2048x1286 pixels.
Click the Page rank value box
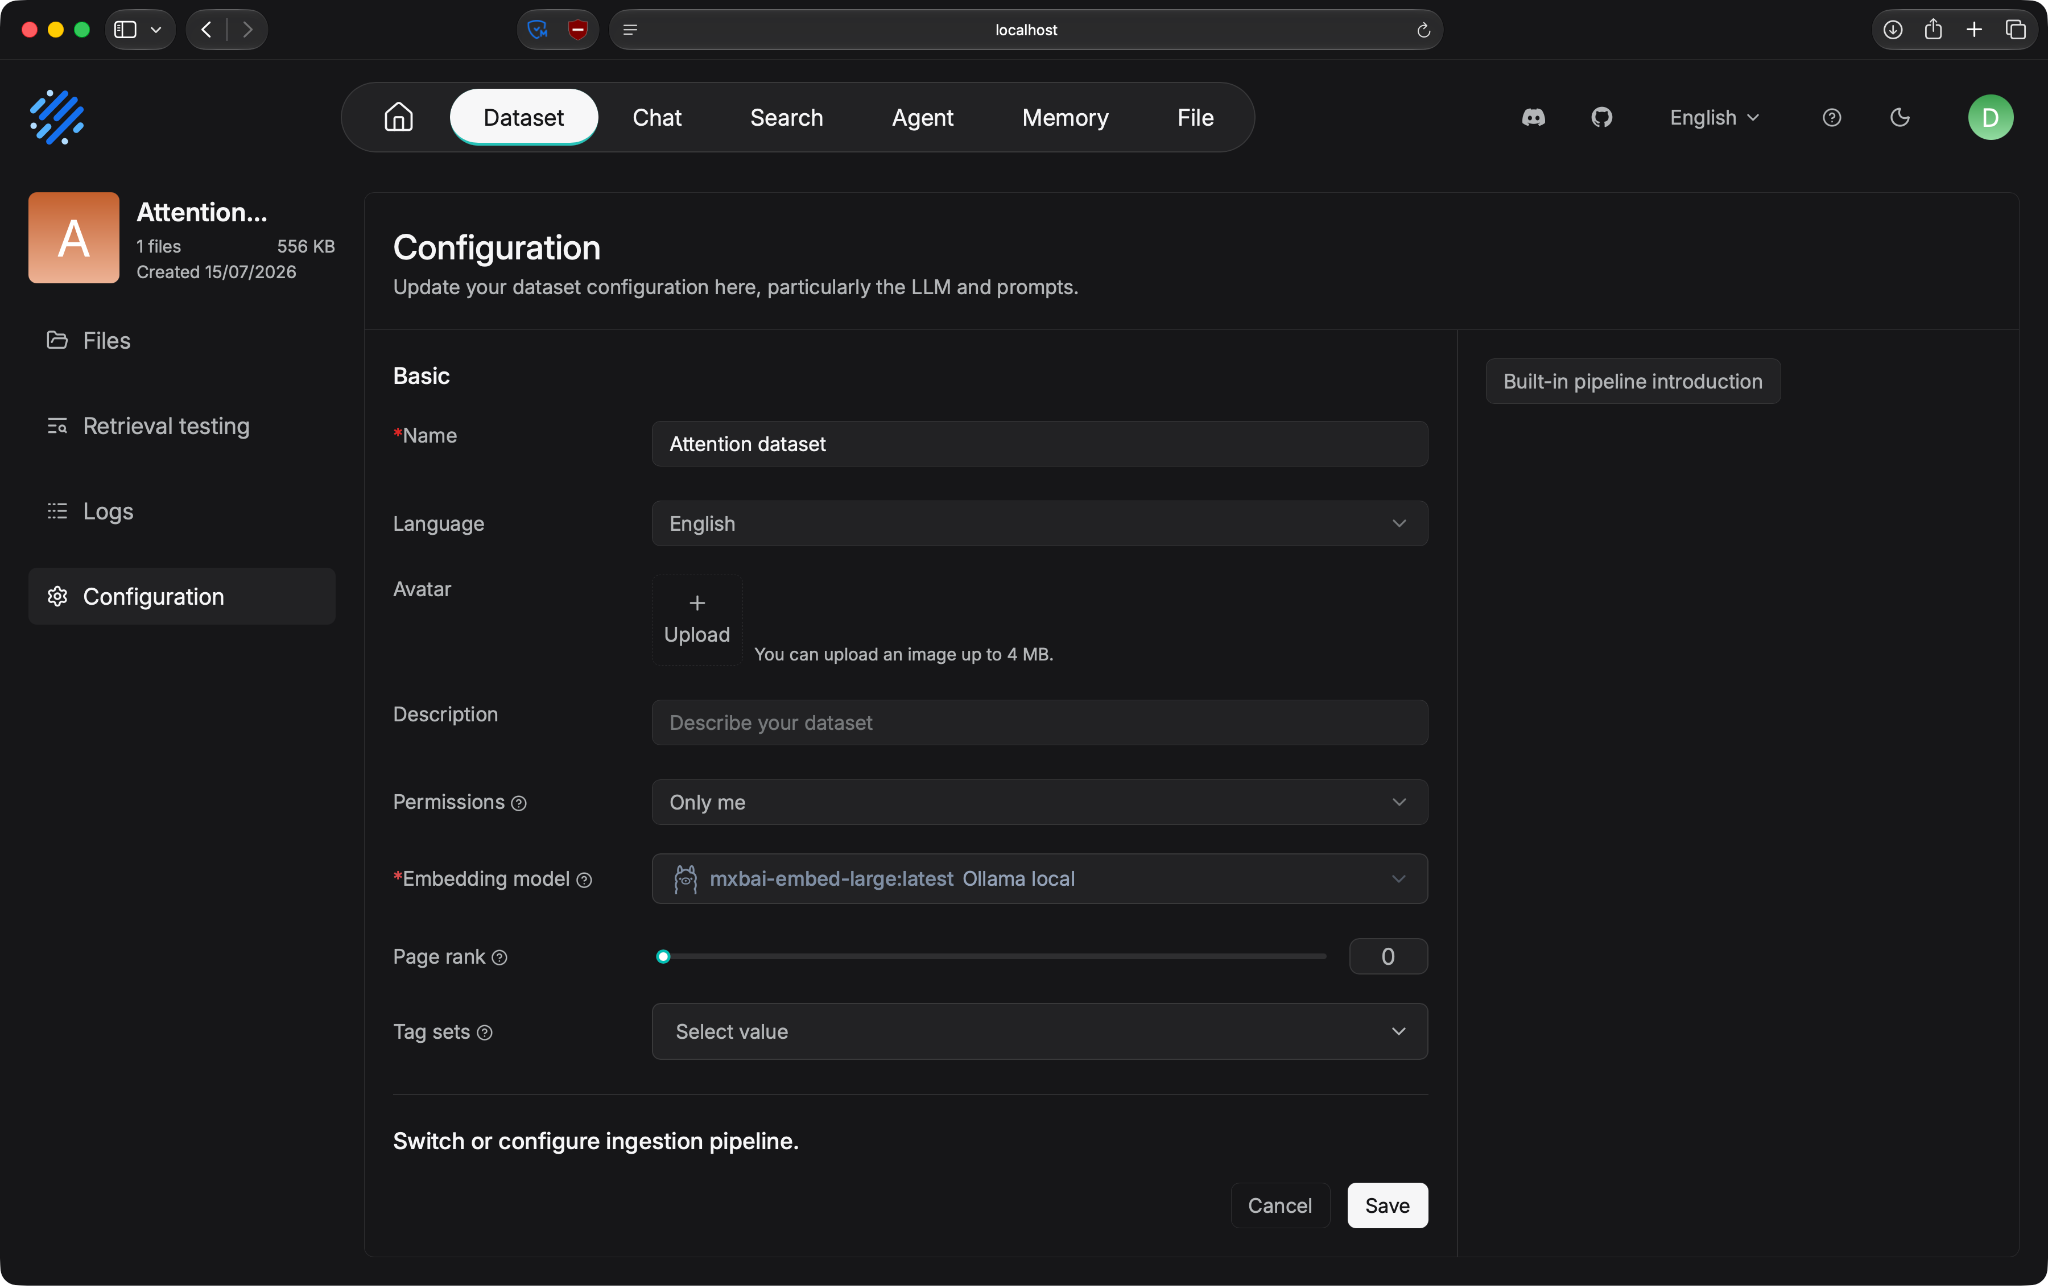1388,957
